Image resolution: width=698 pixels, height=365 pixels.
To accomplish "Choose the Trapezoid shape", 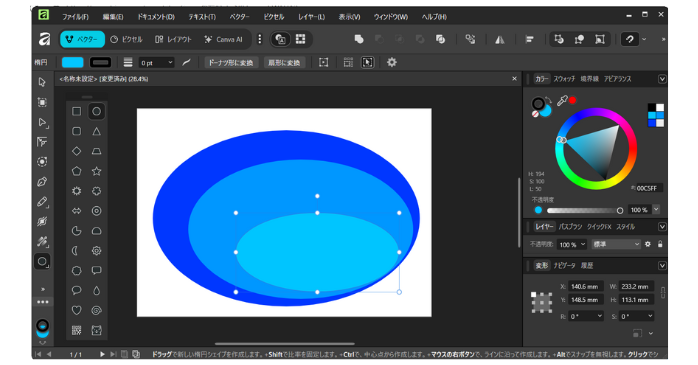I will [x=96, y=151].
